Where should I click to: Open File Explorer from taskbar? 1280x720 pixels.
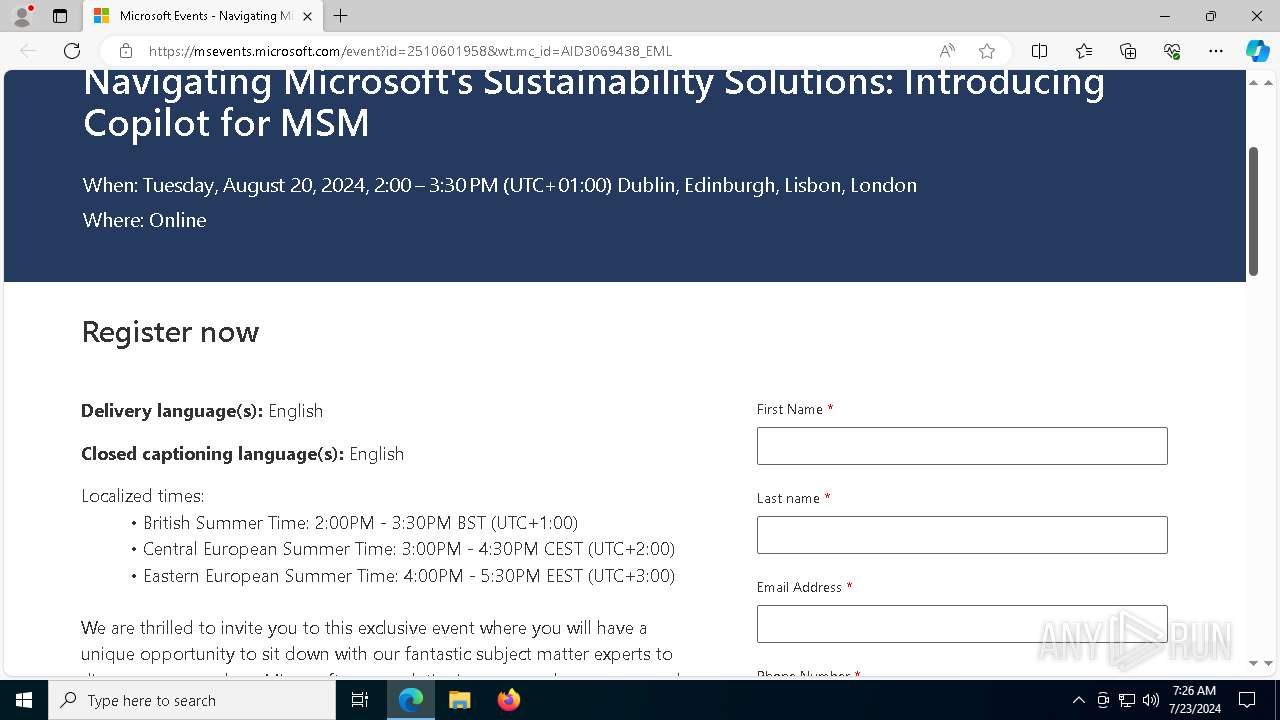(x=460, y=700)
